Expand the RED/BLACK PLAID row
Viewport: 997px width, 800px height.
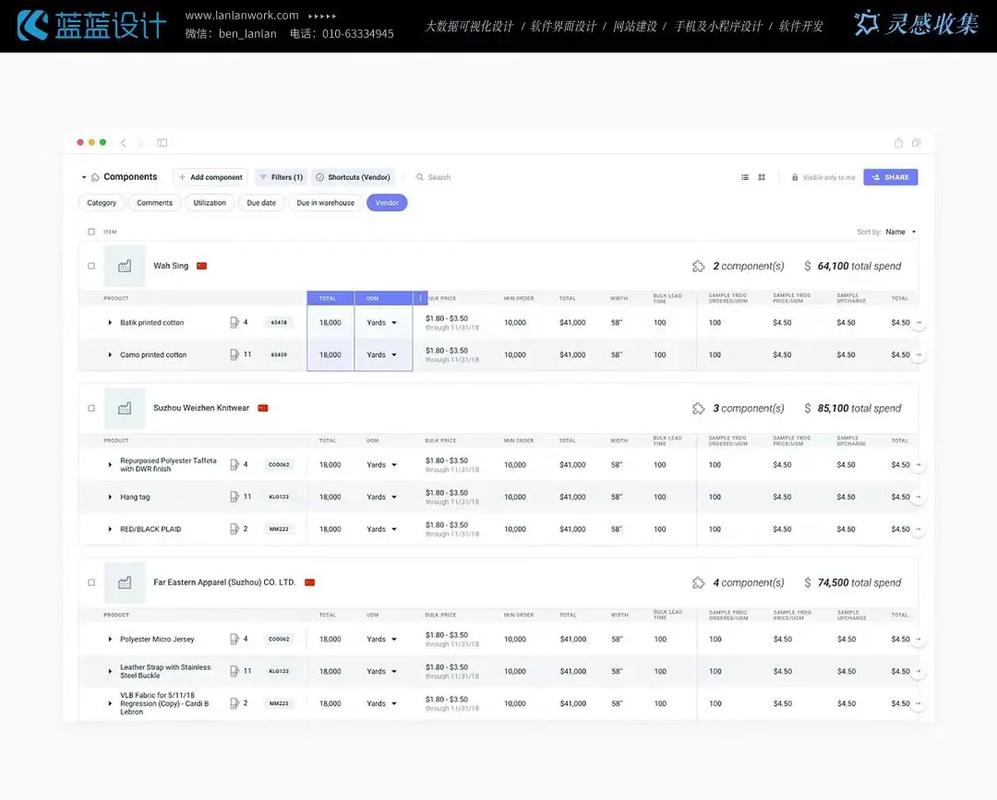(x=110, y=529)
